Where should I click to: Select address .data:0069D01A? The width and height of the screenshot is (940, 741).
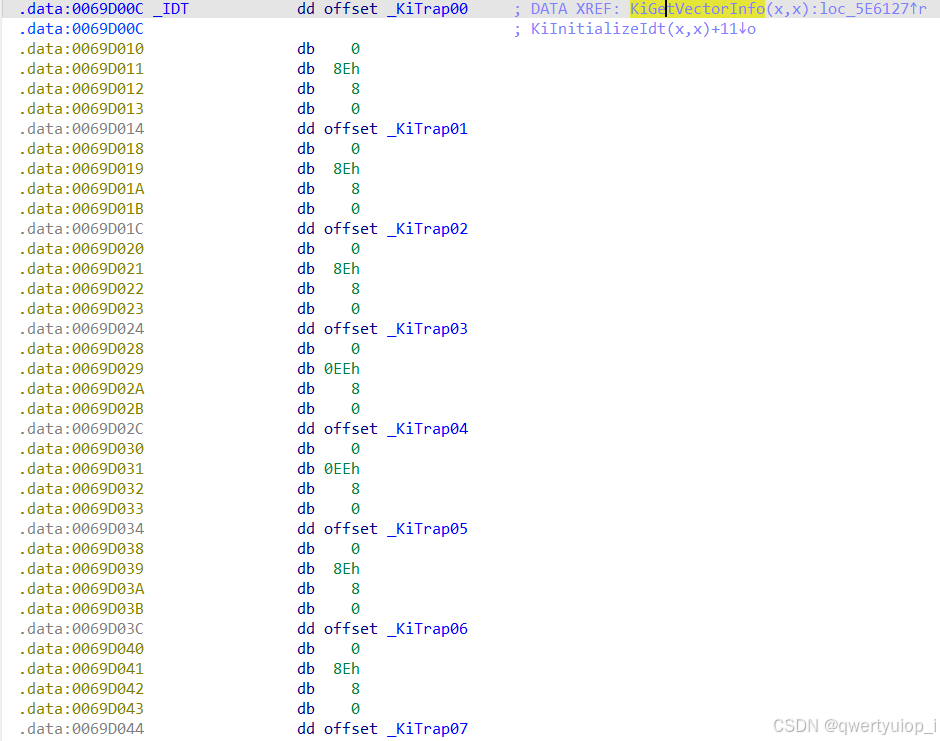(x=82, y=189)
